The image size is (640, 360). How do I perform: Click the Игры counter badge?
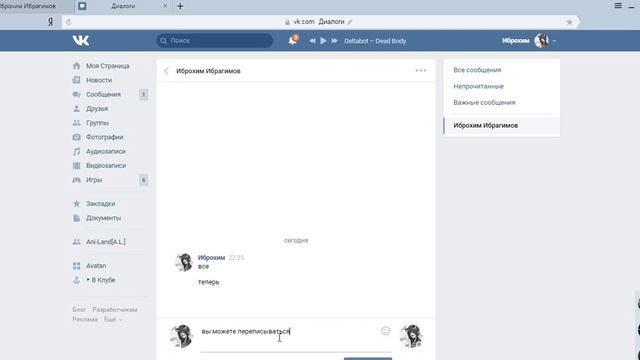[x=143, y=180]
